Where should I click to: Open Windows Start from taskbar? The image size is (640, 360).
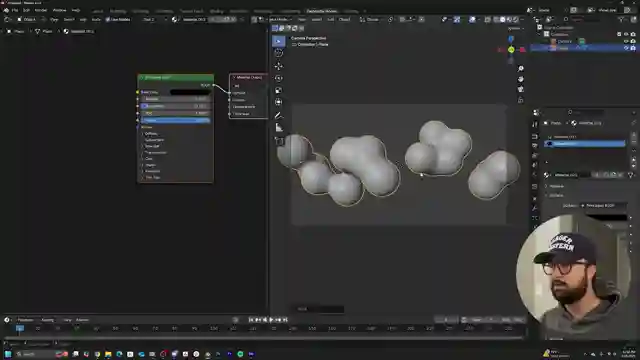click(x=8, y=354)
